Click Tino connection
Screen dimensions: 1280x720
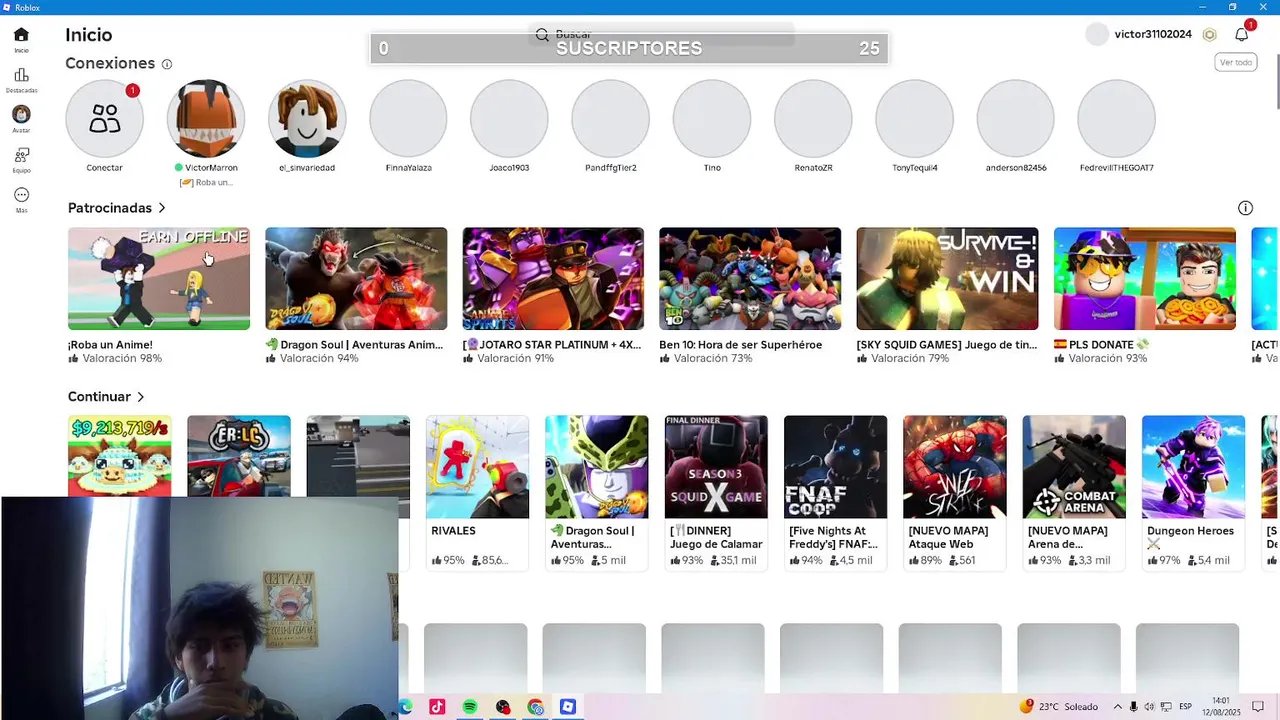click(711, 119)
